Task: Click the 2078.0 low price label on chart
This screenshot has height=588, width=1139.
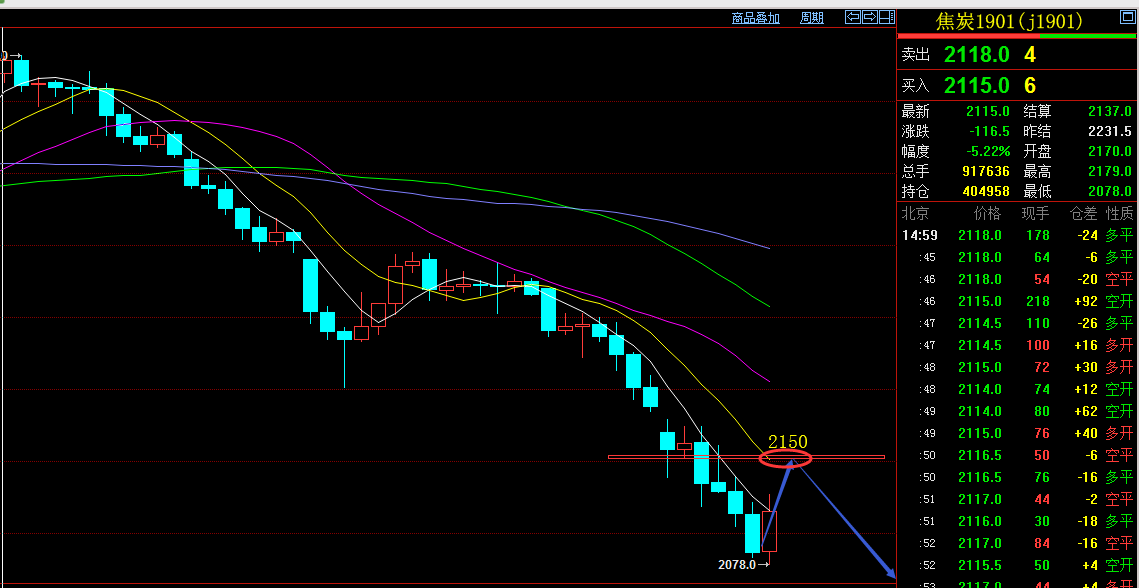Action: 737,565
